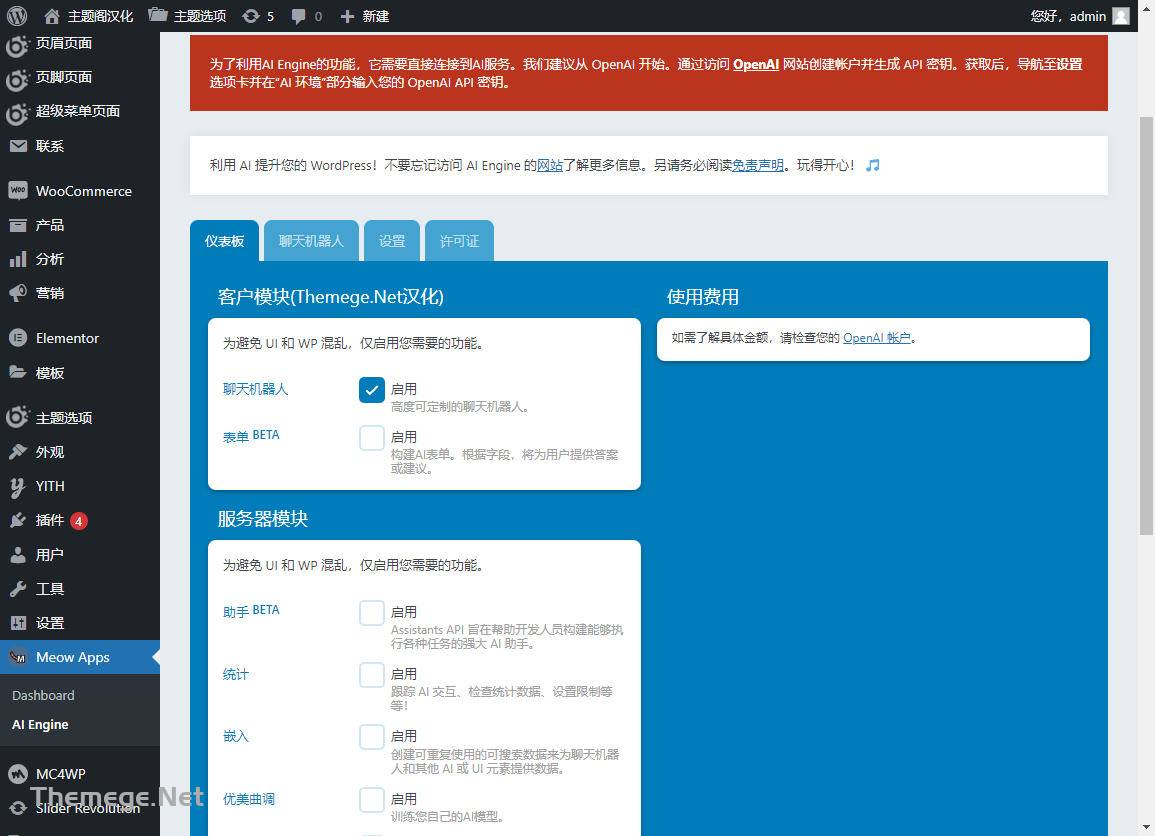This screenshot has height=836, width=1155.
Task: Click the 统计 module label
Action: coord(236,675)
